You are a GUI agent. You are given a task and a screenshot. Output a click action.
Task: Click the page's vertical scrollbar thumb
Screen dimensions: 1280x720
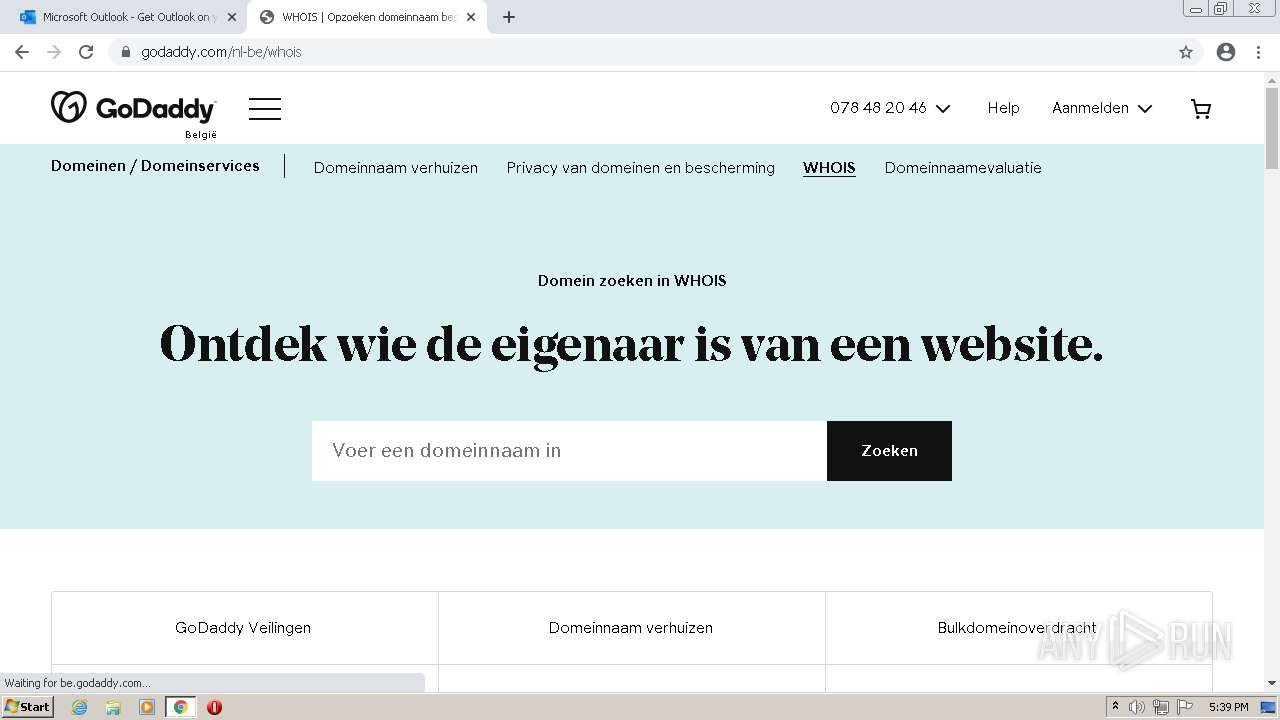(1272, 128)
